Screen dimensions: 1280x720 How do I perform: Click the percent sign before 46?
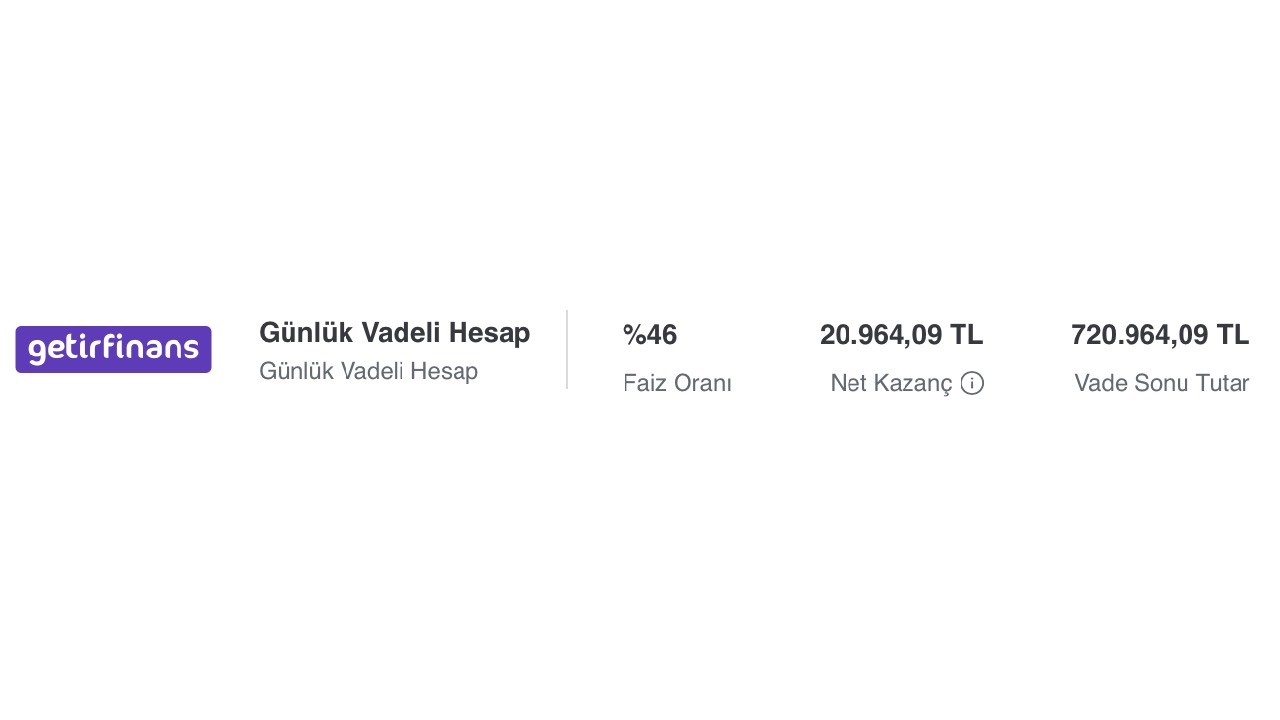coord(633,335)
